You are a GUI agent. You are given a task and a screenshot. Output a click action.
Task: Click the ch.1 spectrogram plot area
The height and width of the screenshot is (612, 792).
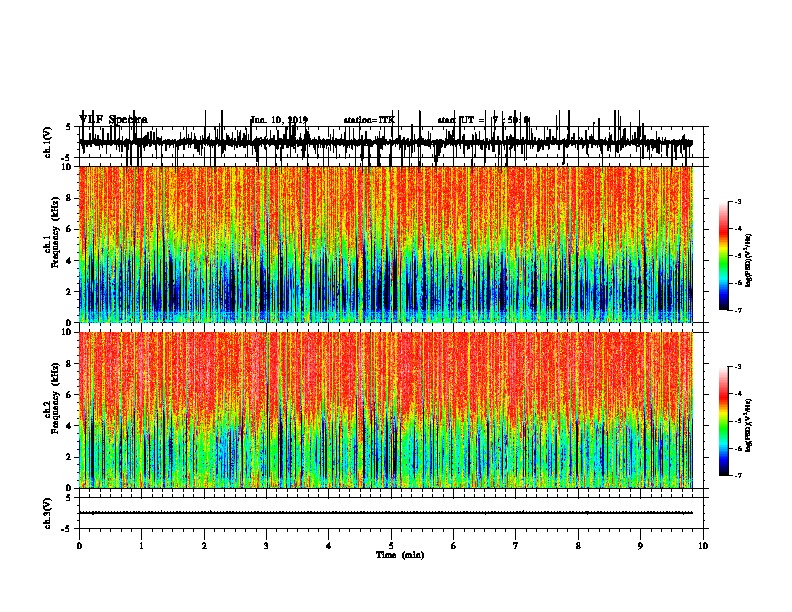[x=385, y=244]
